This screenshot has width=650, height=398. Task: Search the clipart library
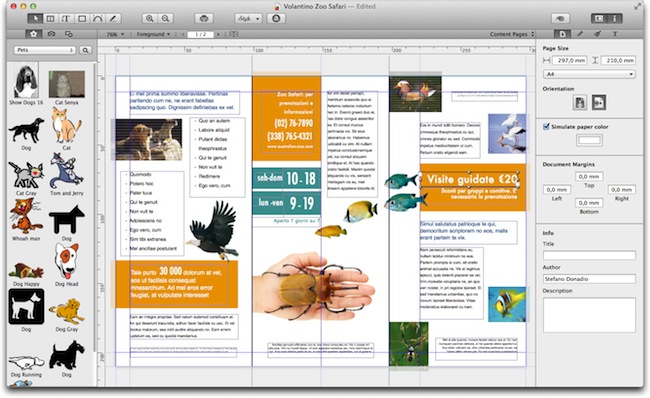pos(85,50)
